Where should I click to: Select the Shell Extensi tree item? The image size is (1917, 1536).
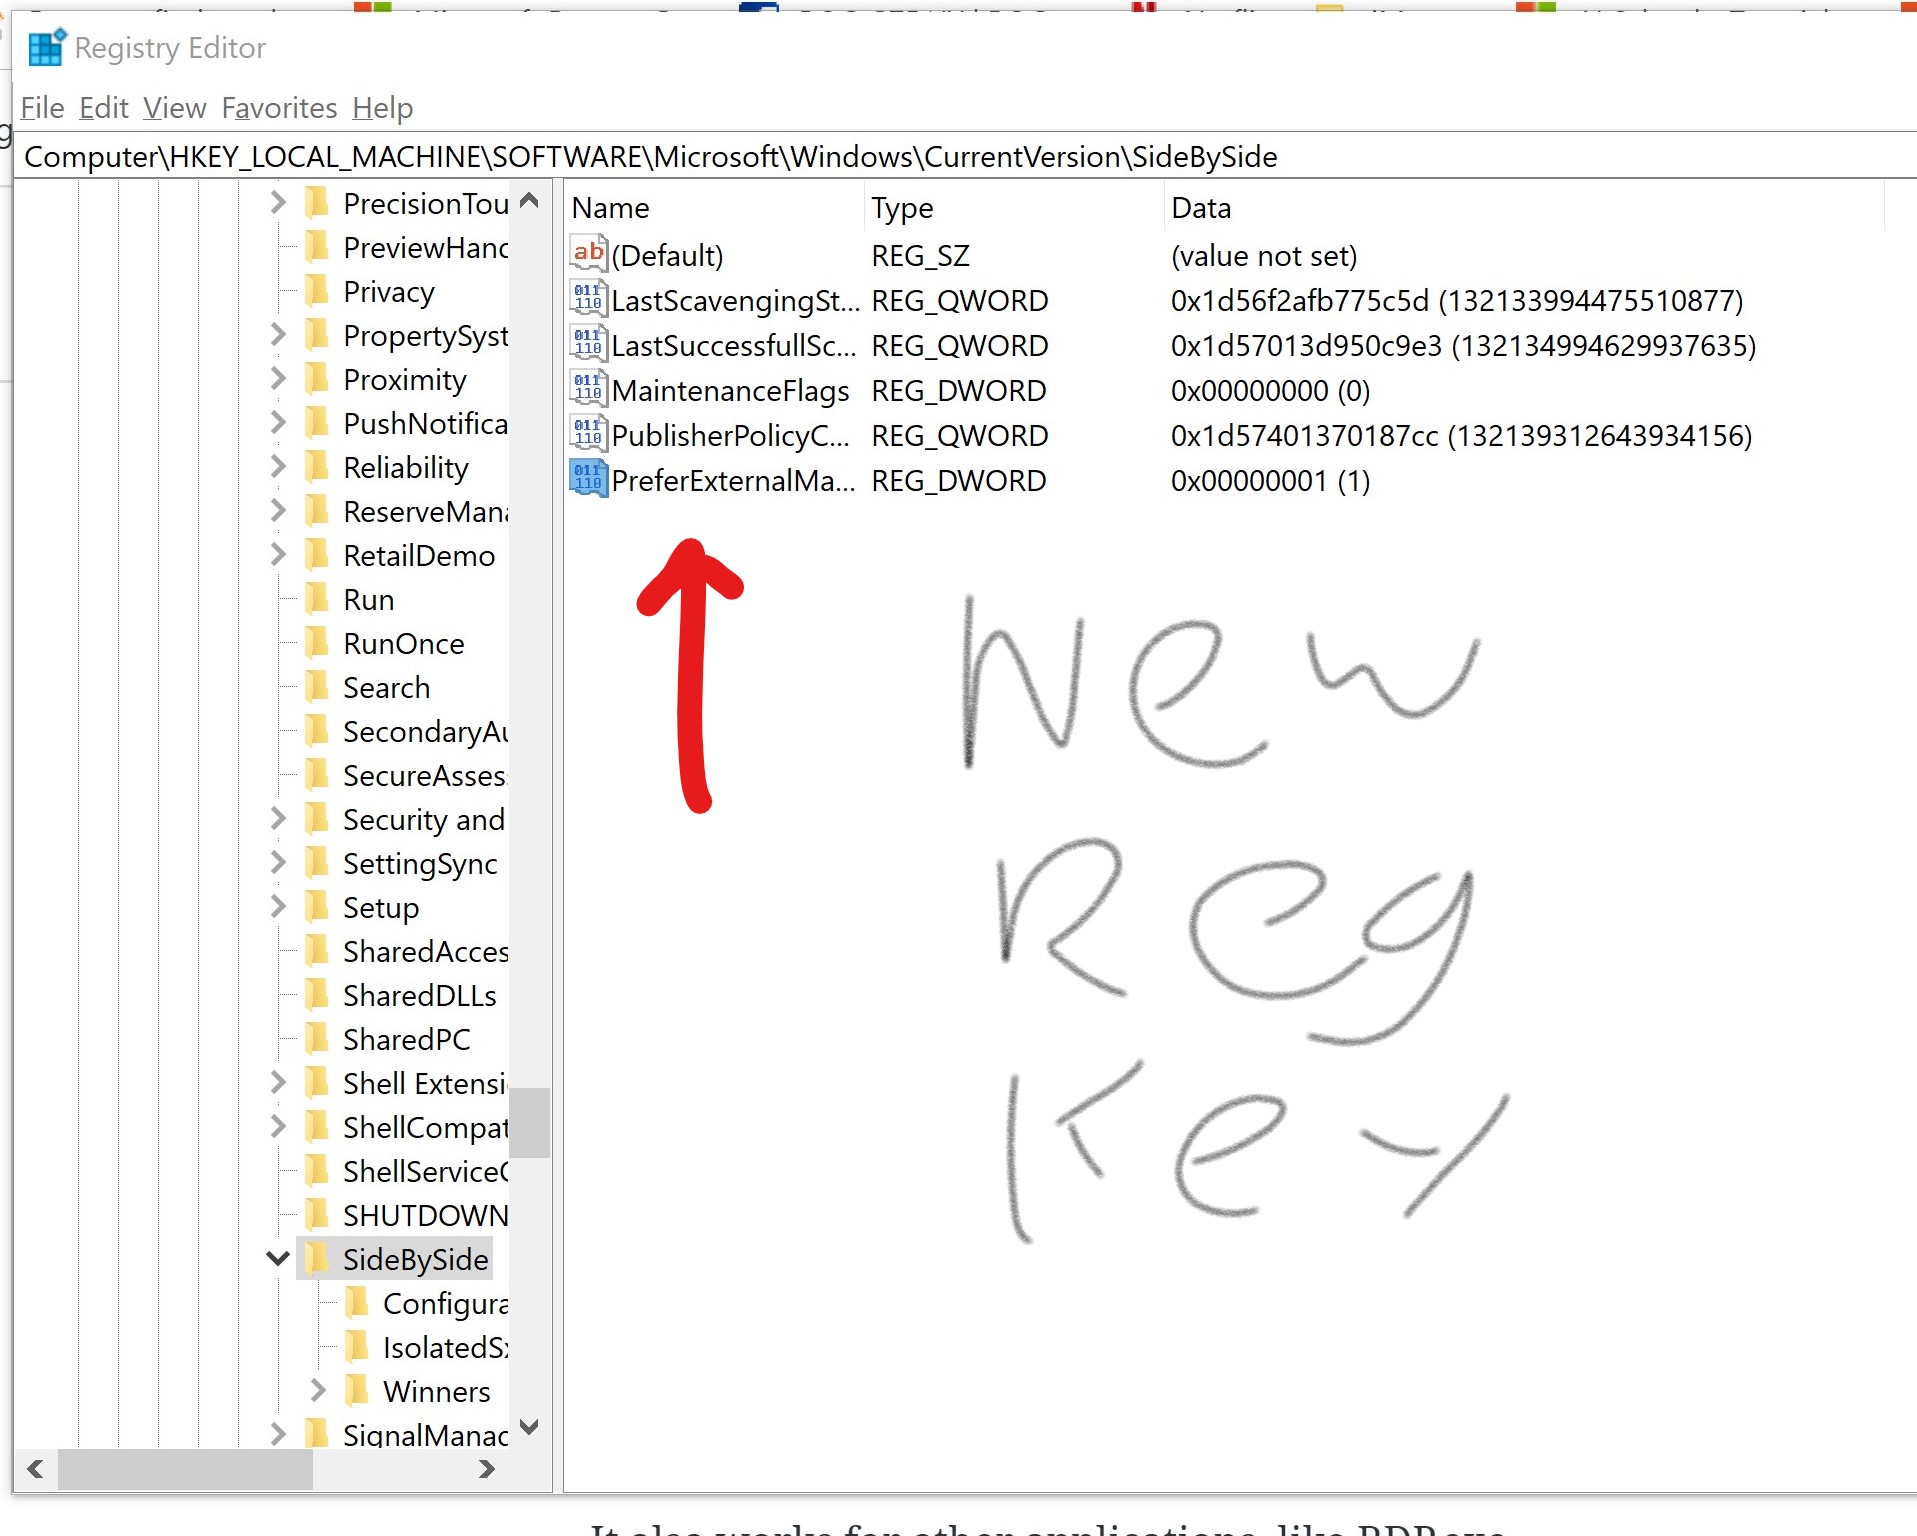coord(424,1084)
